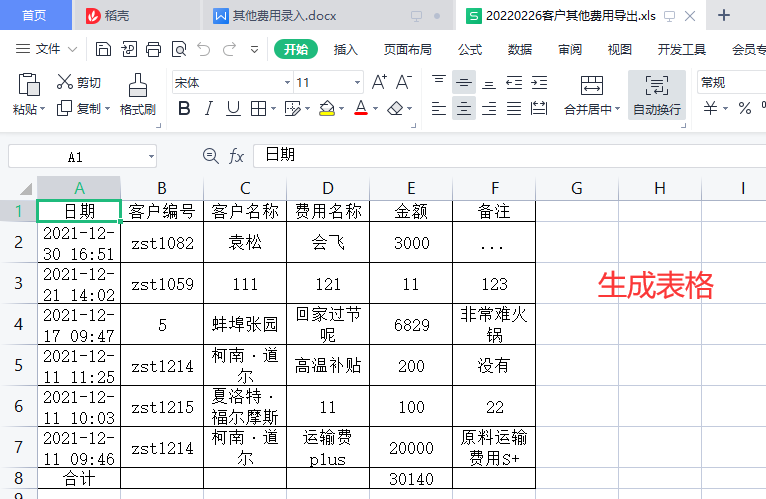Click the formula bar input showing 日期
The image size is (766, 499).
click(x=500, y=156)
